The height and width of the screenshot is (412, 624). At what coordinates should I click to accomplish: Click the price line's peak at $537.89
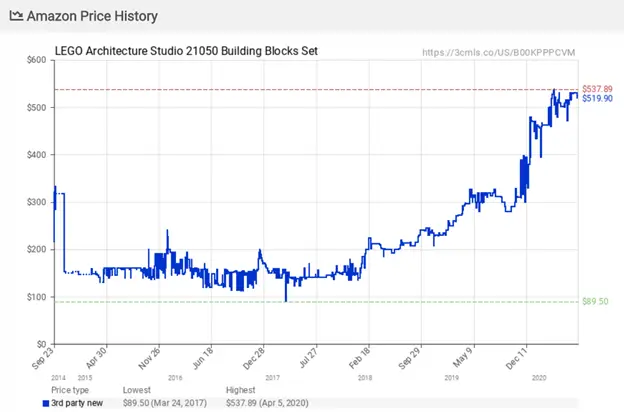[x=554, y=90]
